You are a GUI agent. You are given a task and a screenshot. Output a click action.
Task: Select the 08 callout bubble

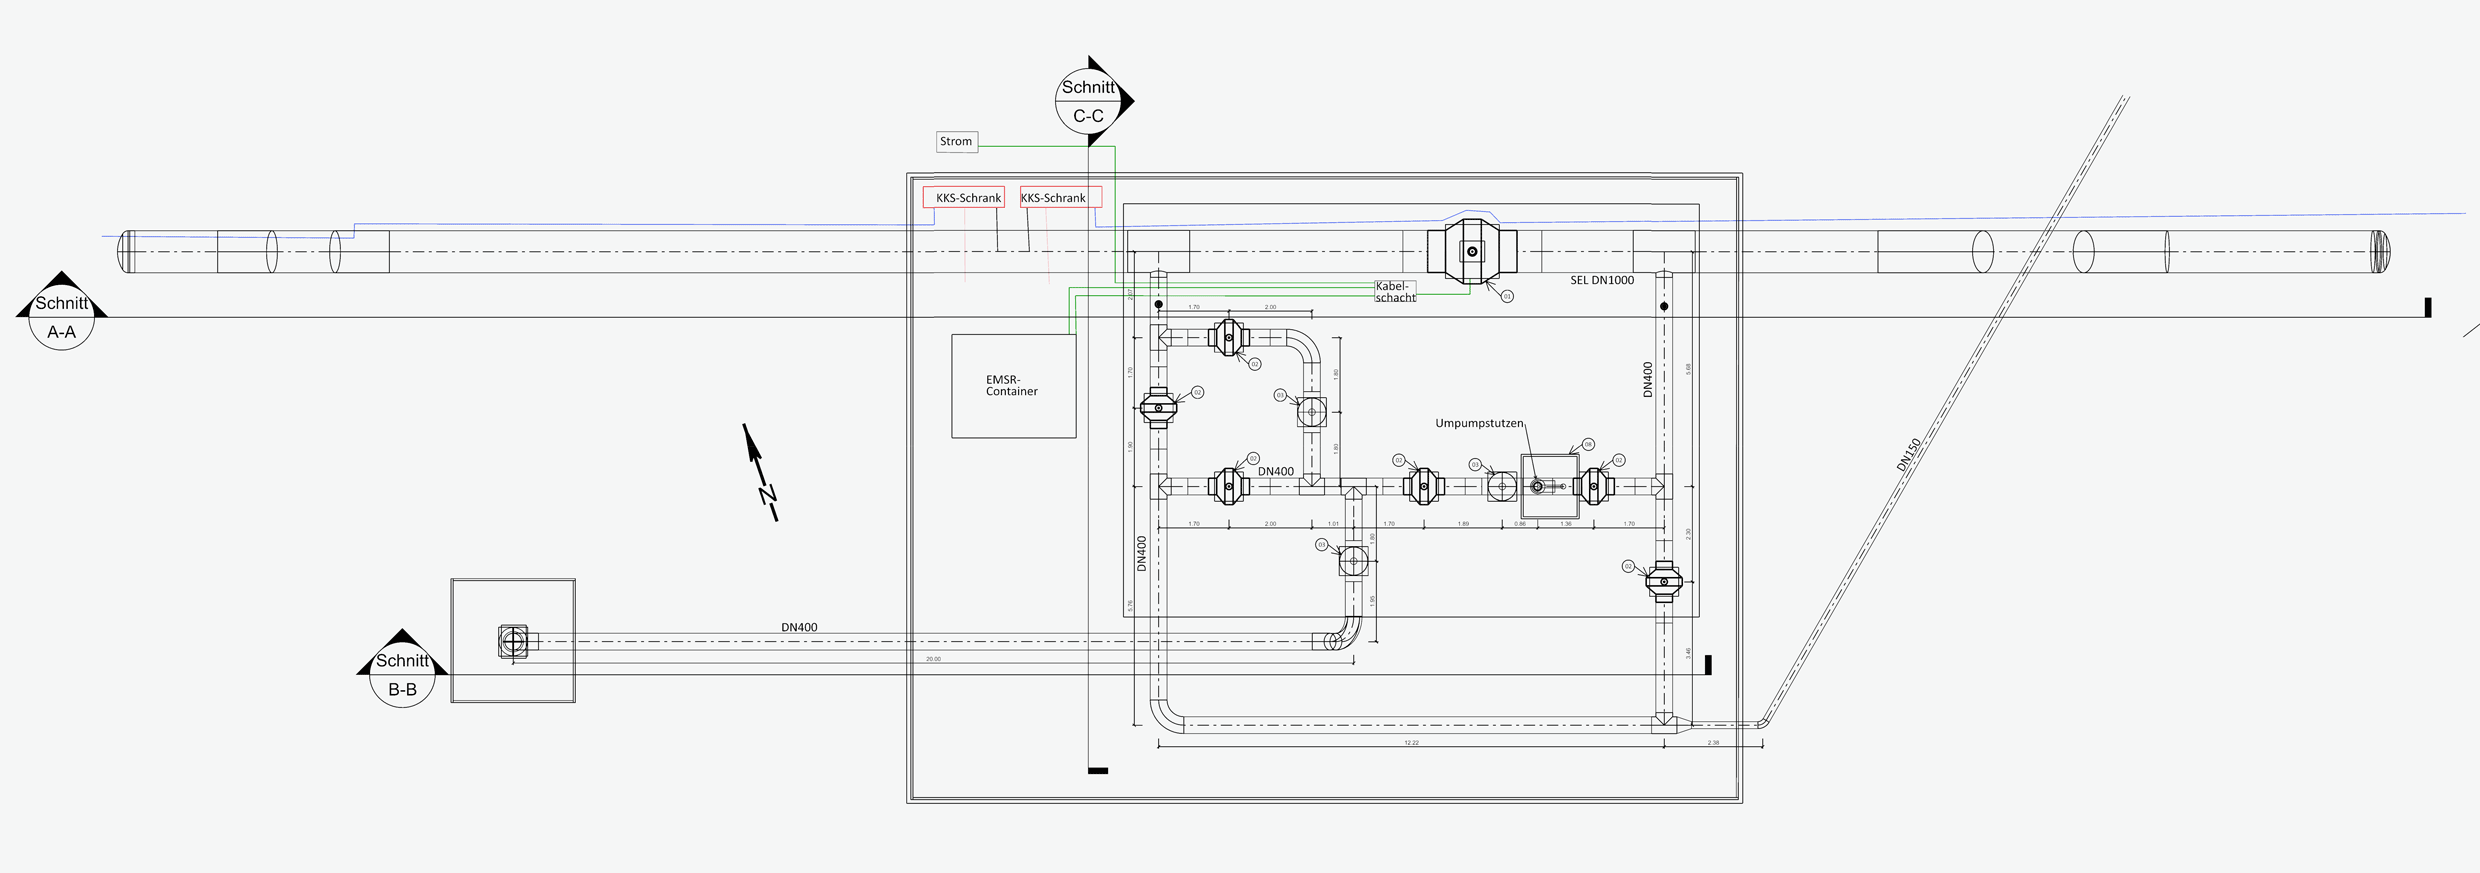pyautogui.click(x=1588, y=445)
